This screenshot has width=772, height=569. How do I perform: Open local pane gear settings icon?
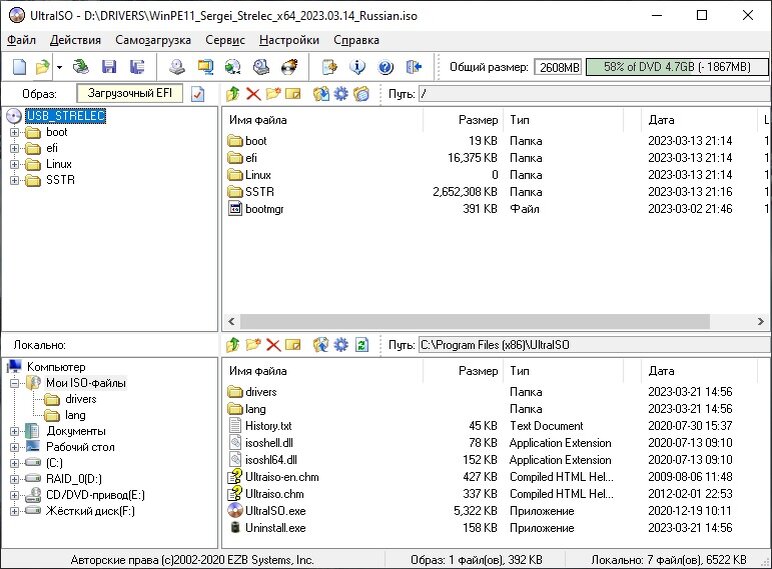[x=341, y=345]
